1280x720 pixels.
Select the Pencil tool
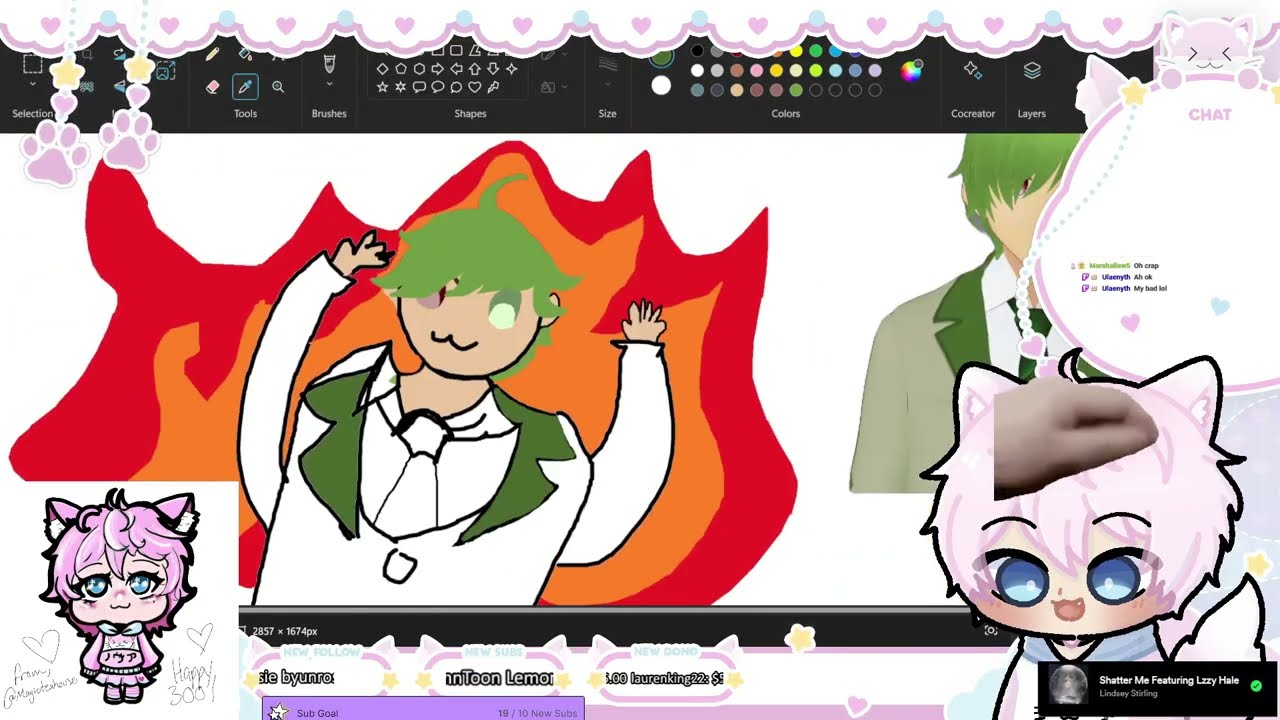point(212,54)
